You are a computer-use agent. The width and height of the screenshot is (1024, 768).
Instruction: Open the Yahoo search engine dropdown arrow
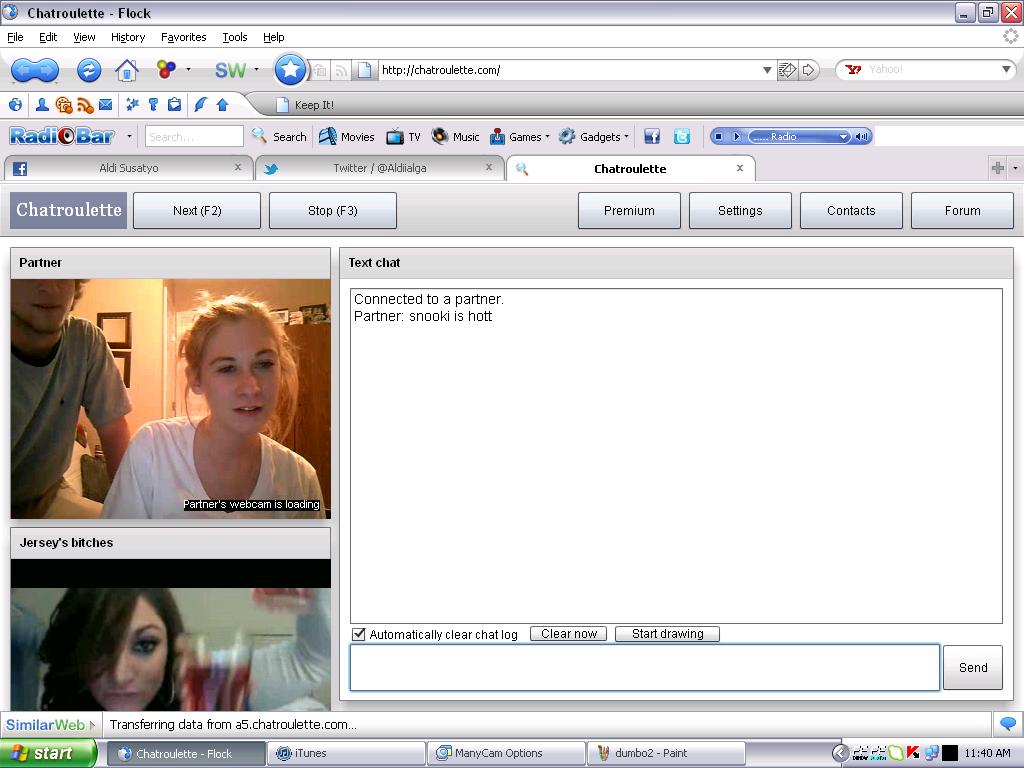pos(1006,69)
